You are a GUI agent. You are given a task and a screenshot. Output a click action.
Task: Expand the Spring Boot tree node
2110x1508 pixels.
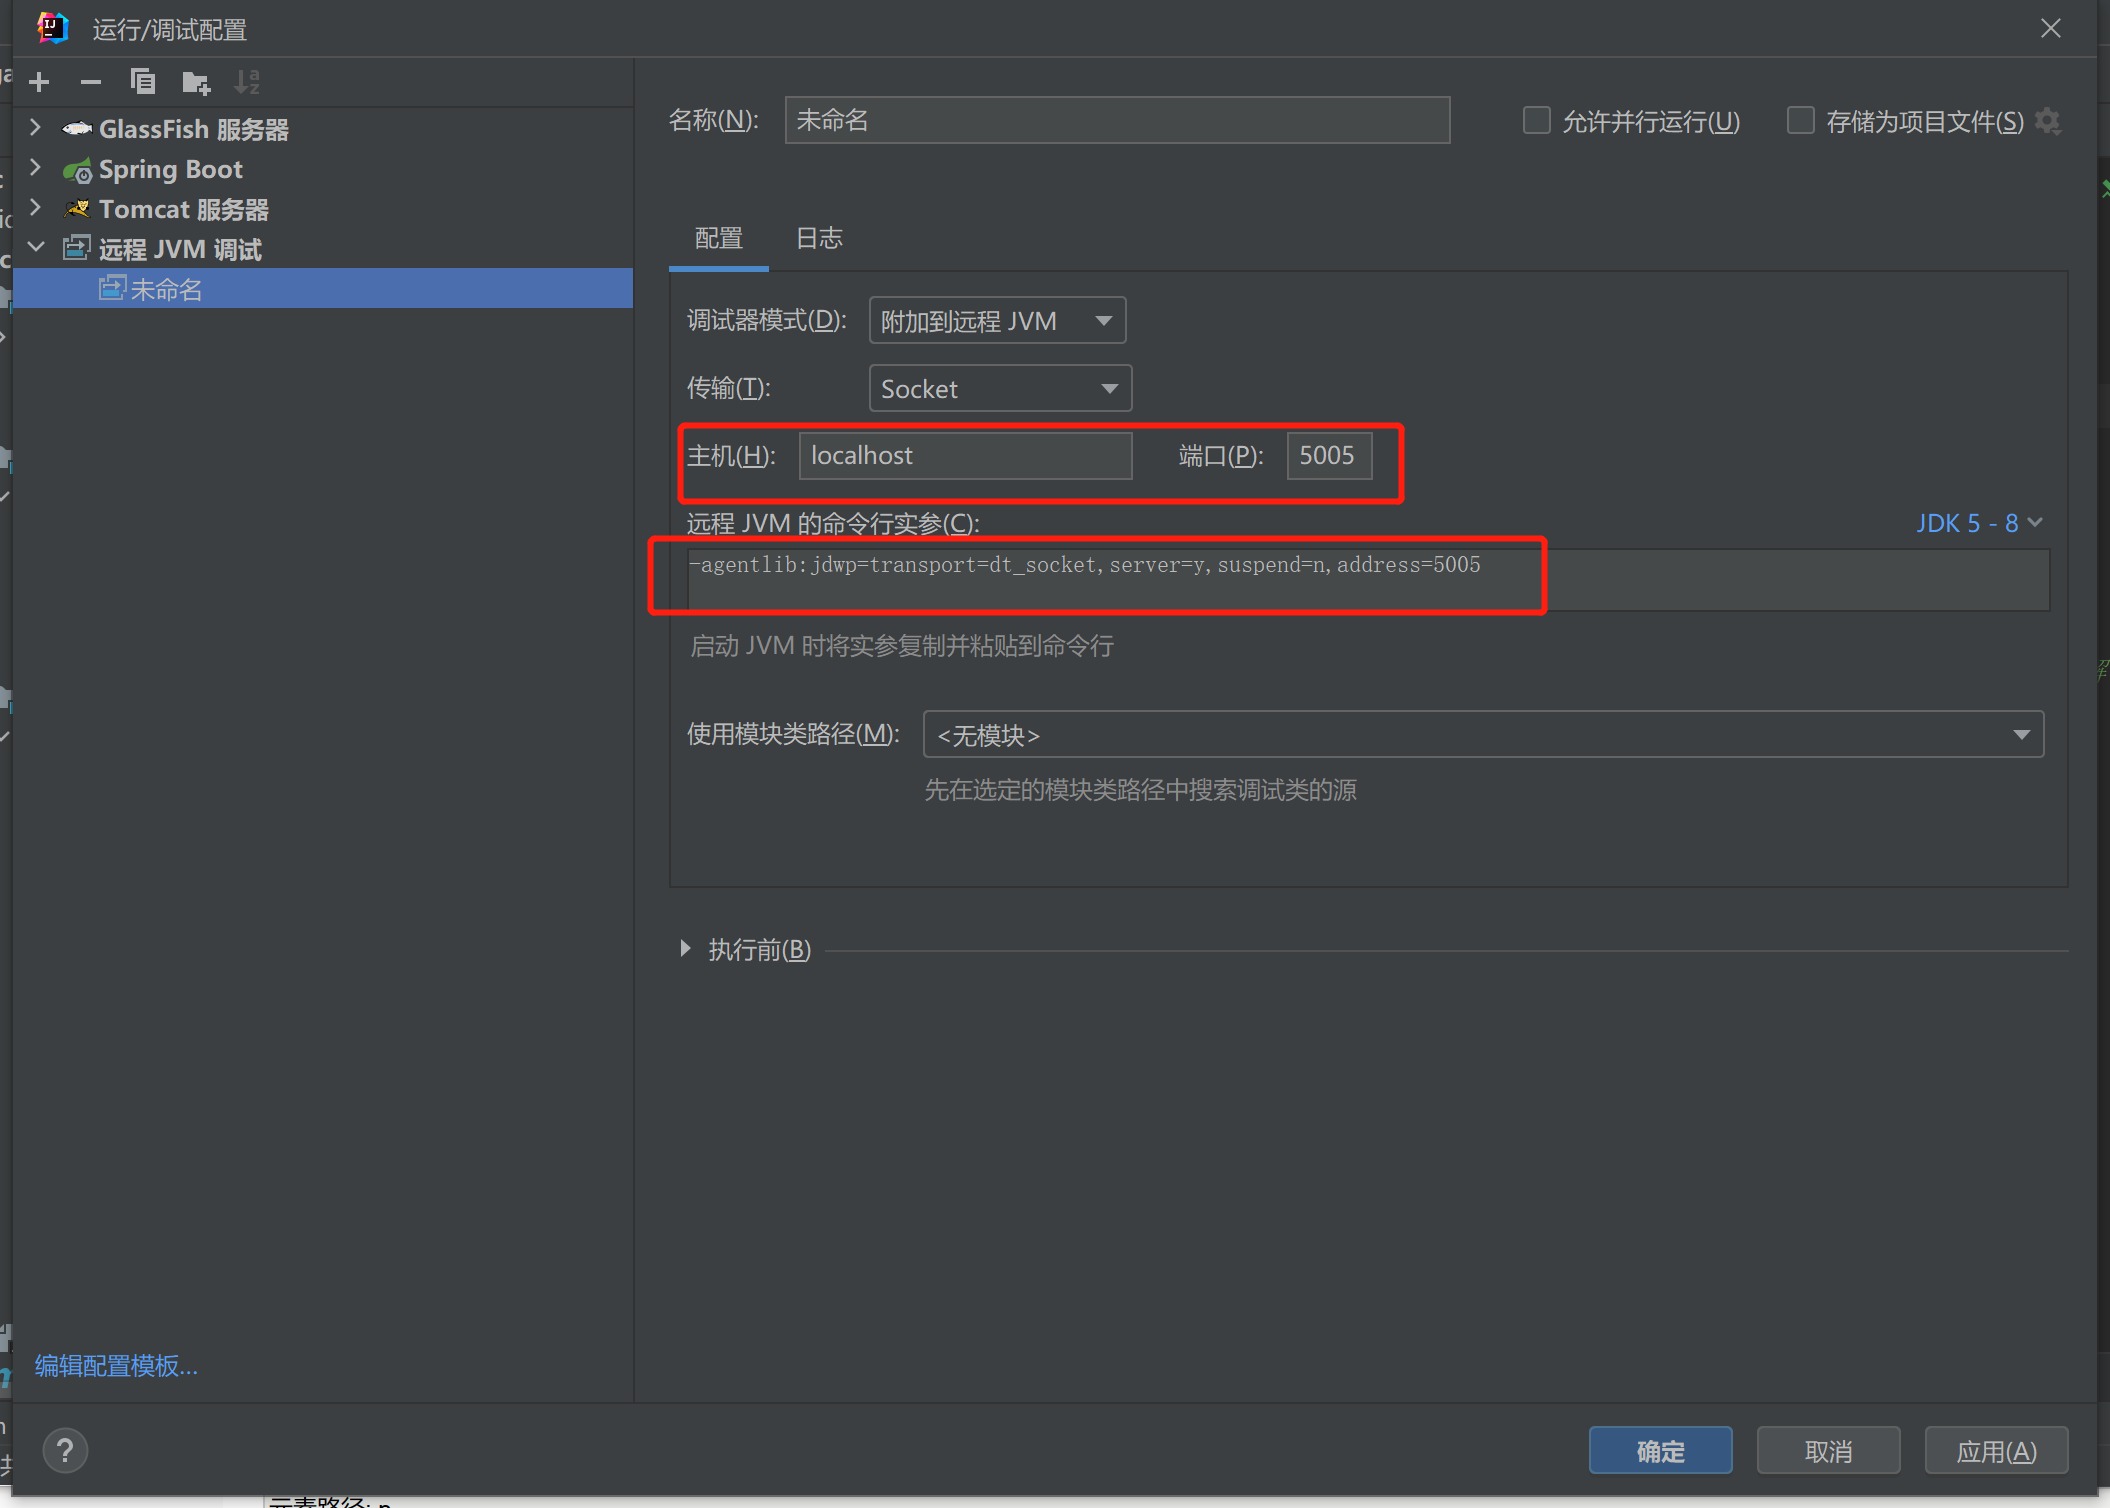[x=36, y=168]
